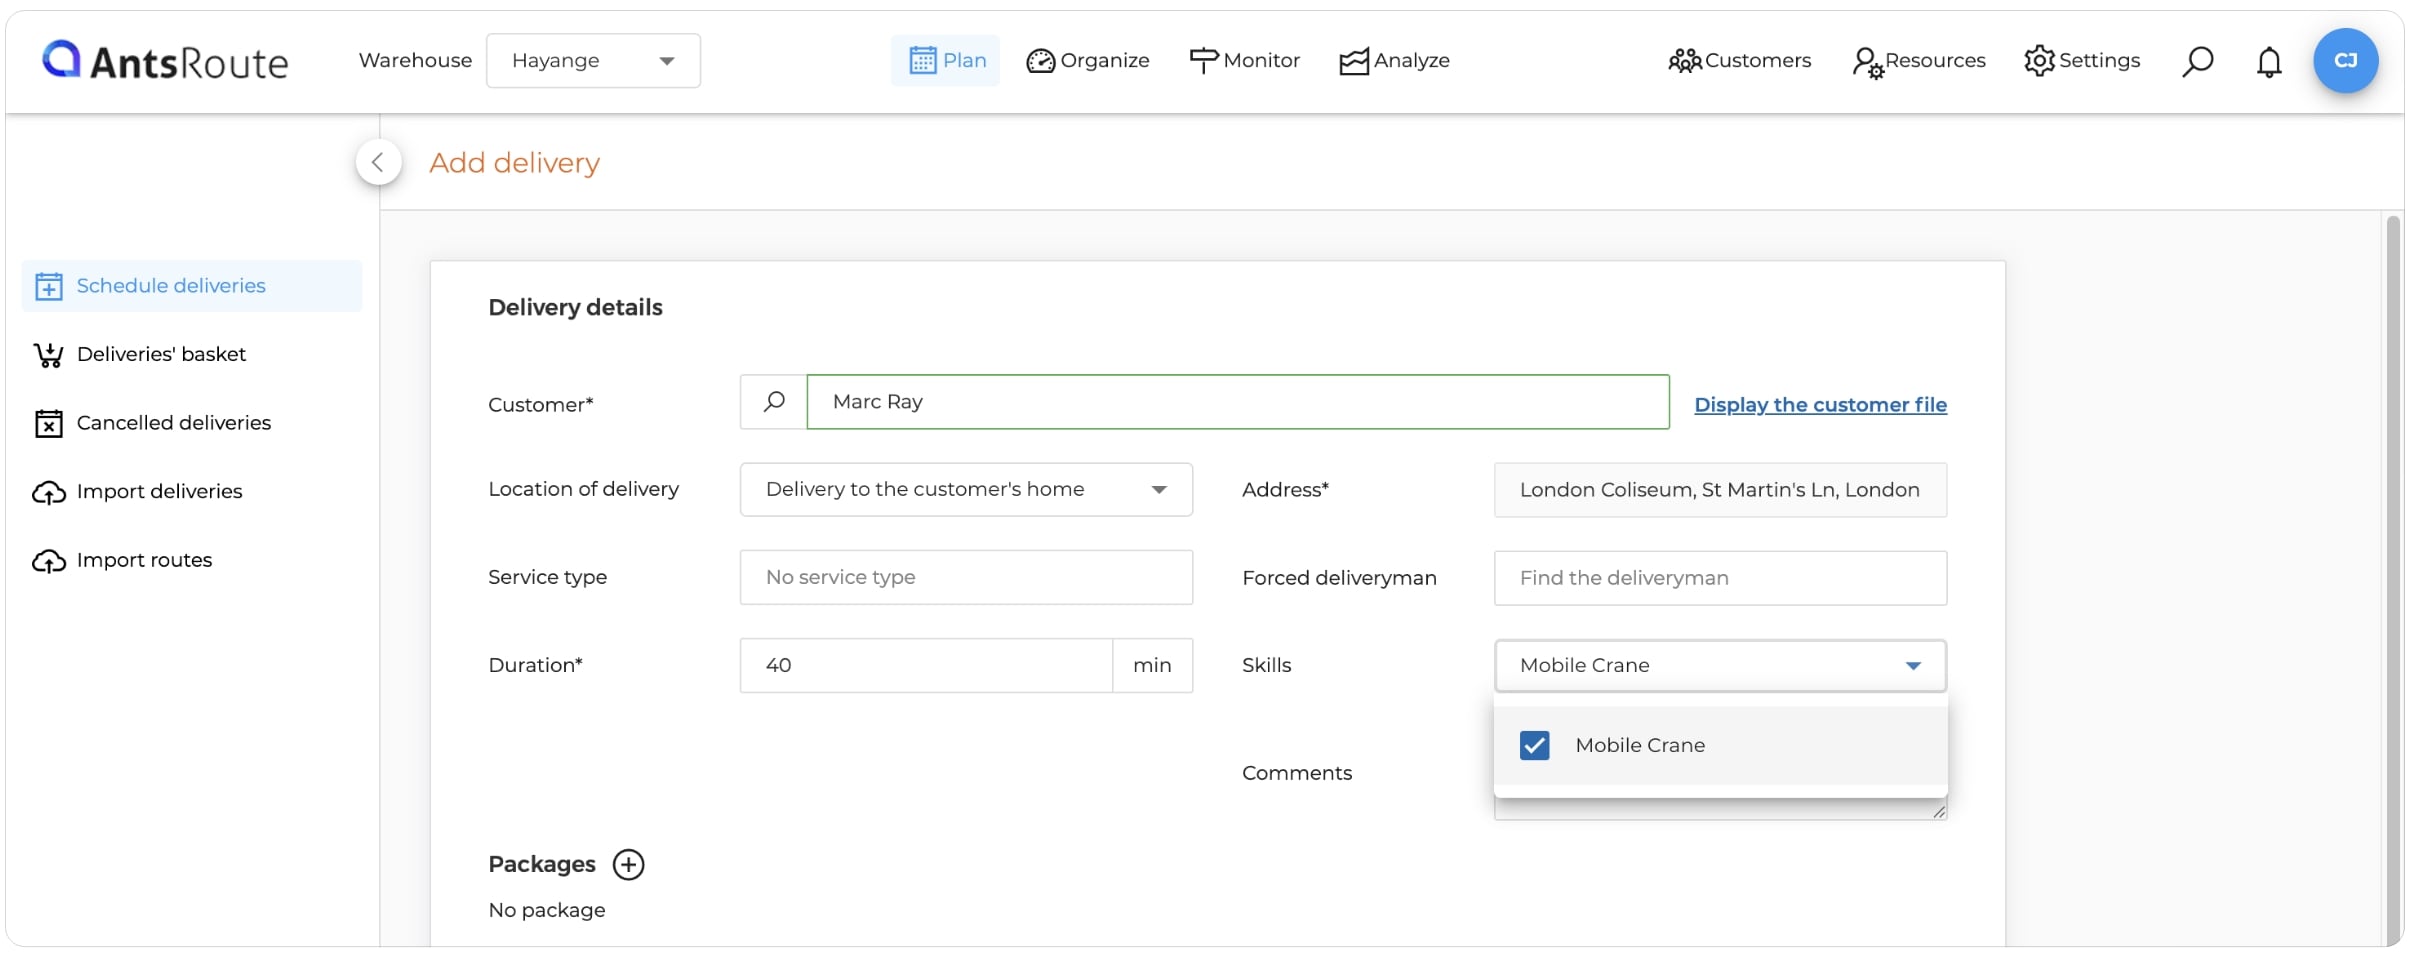Click the 'Add delivery' heading
The height and width of the screenshot is (957, 2410).
pyautogui.click(x=514, y=163)
